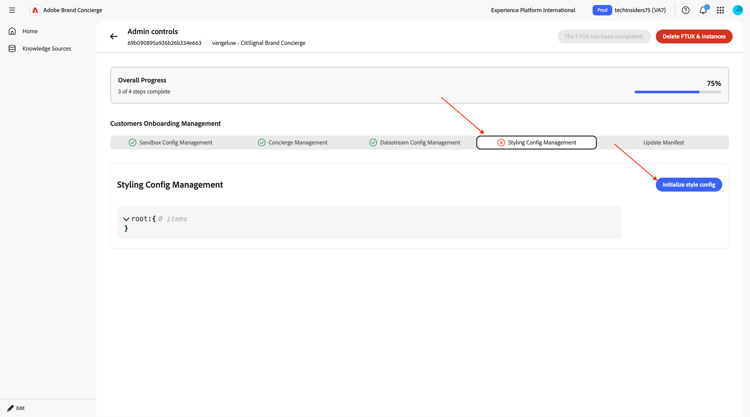Click the Prod environment badge
The image size is (750, 417).
(602, 10)
